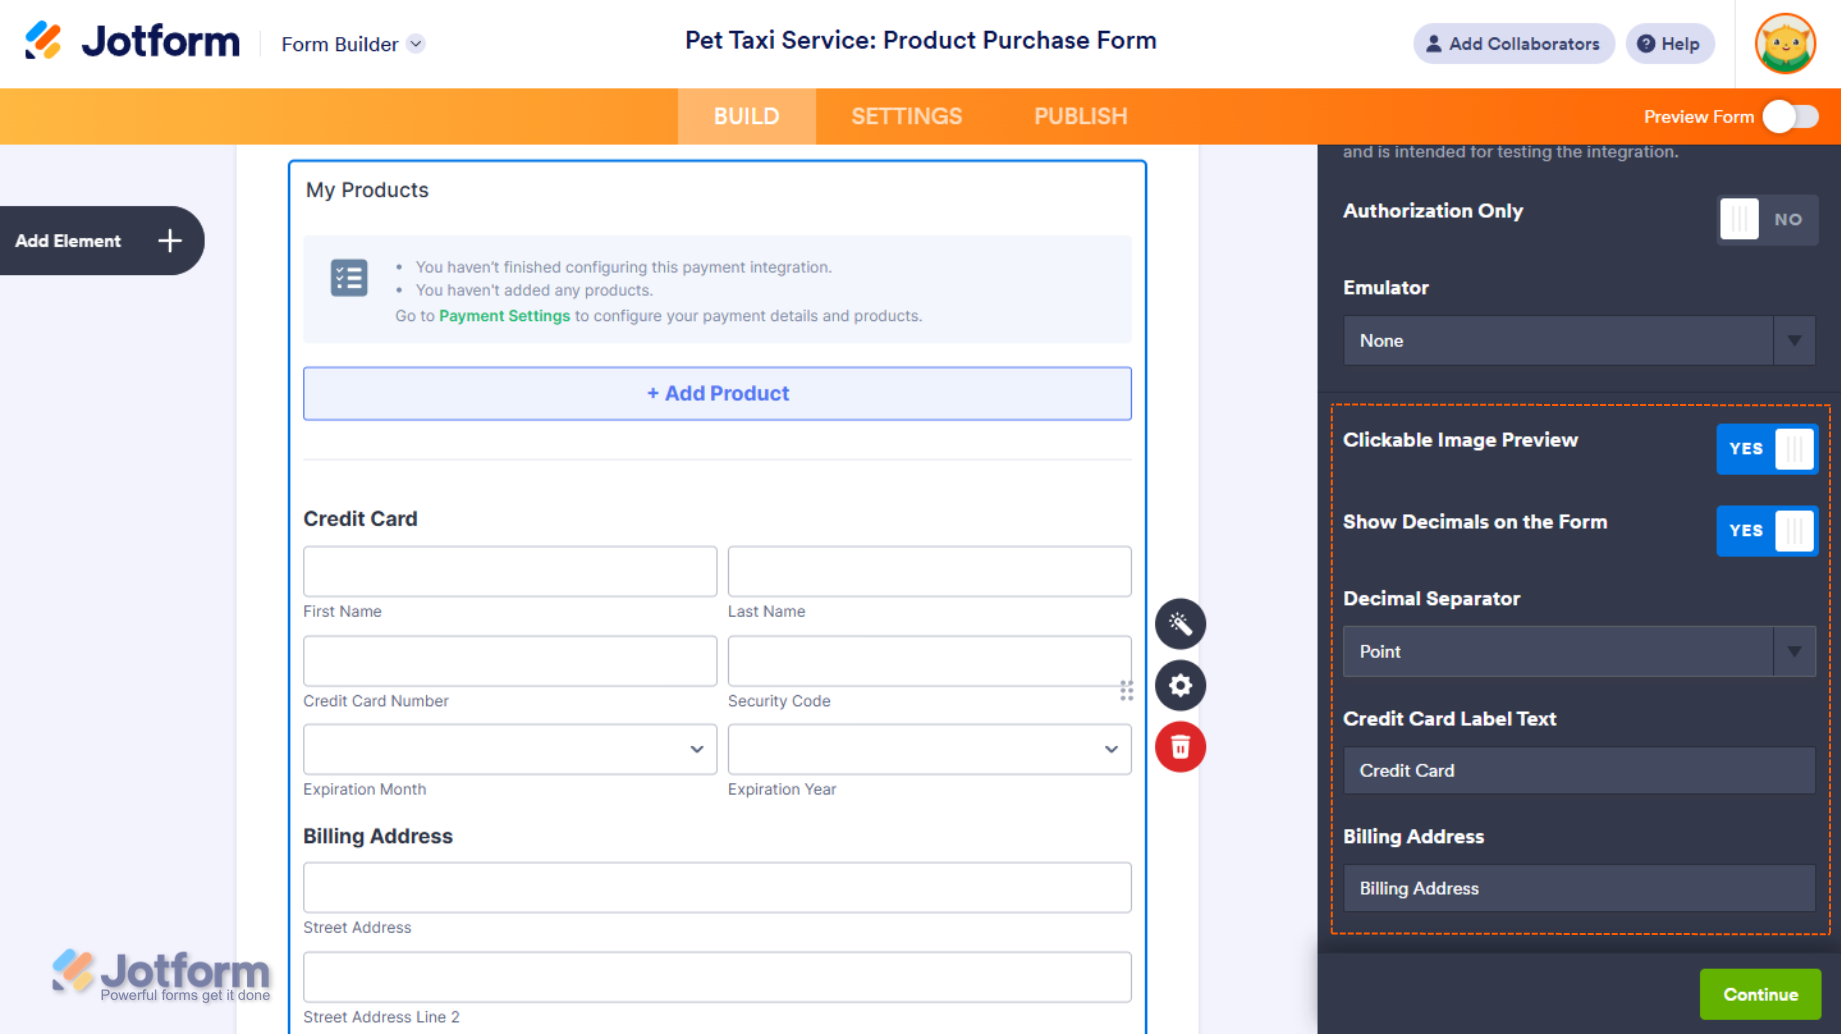Screen dimensions: 1841x1034
Task: Click the green Continue button
Action: coord(1760,994)
